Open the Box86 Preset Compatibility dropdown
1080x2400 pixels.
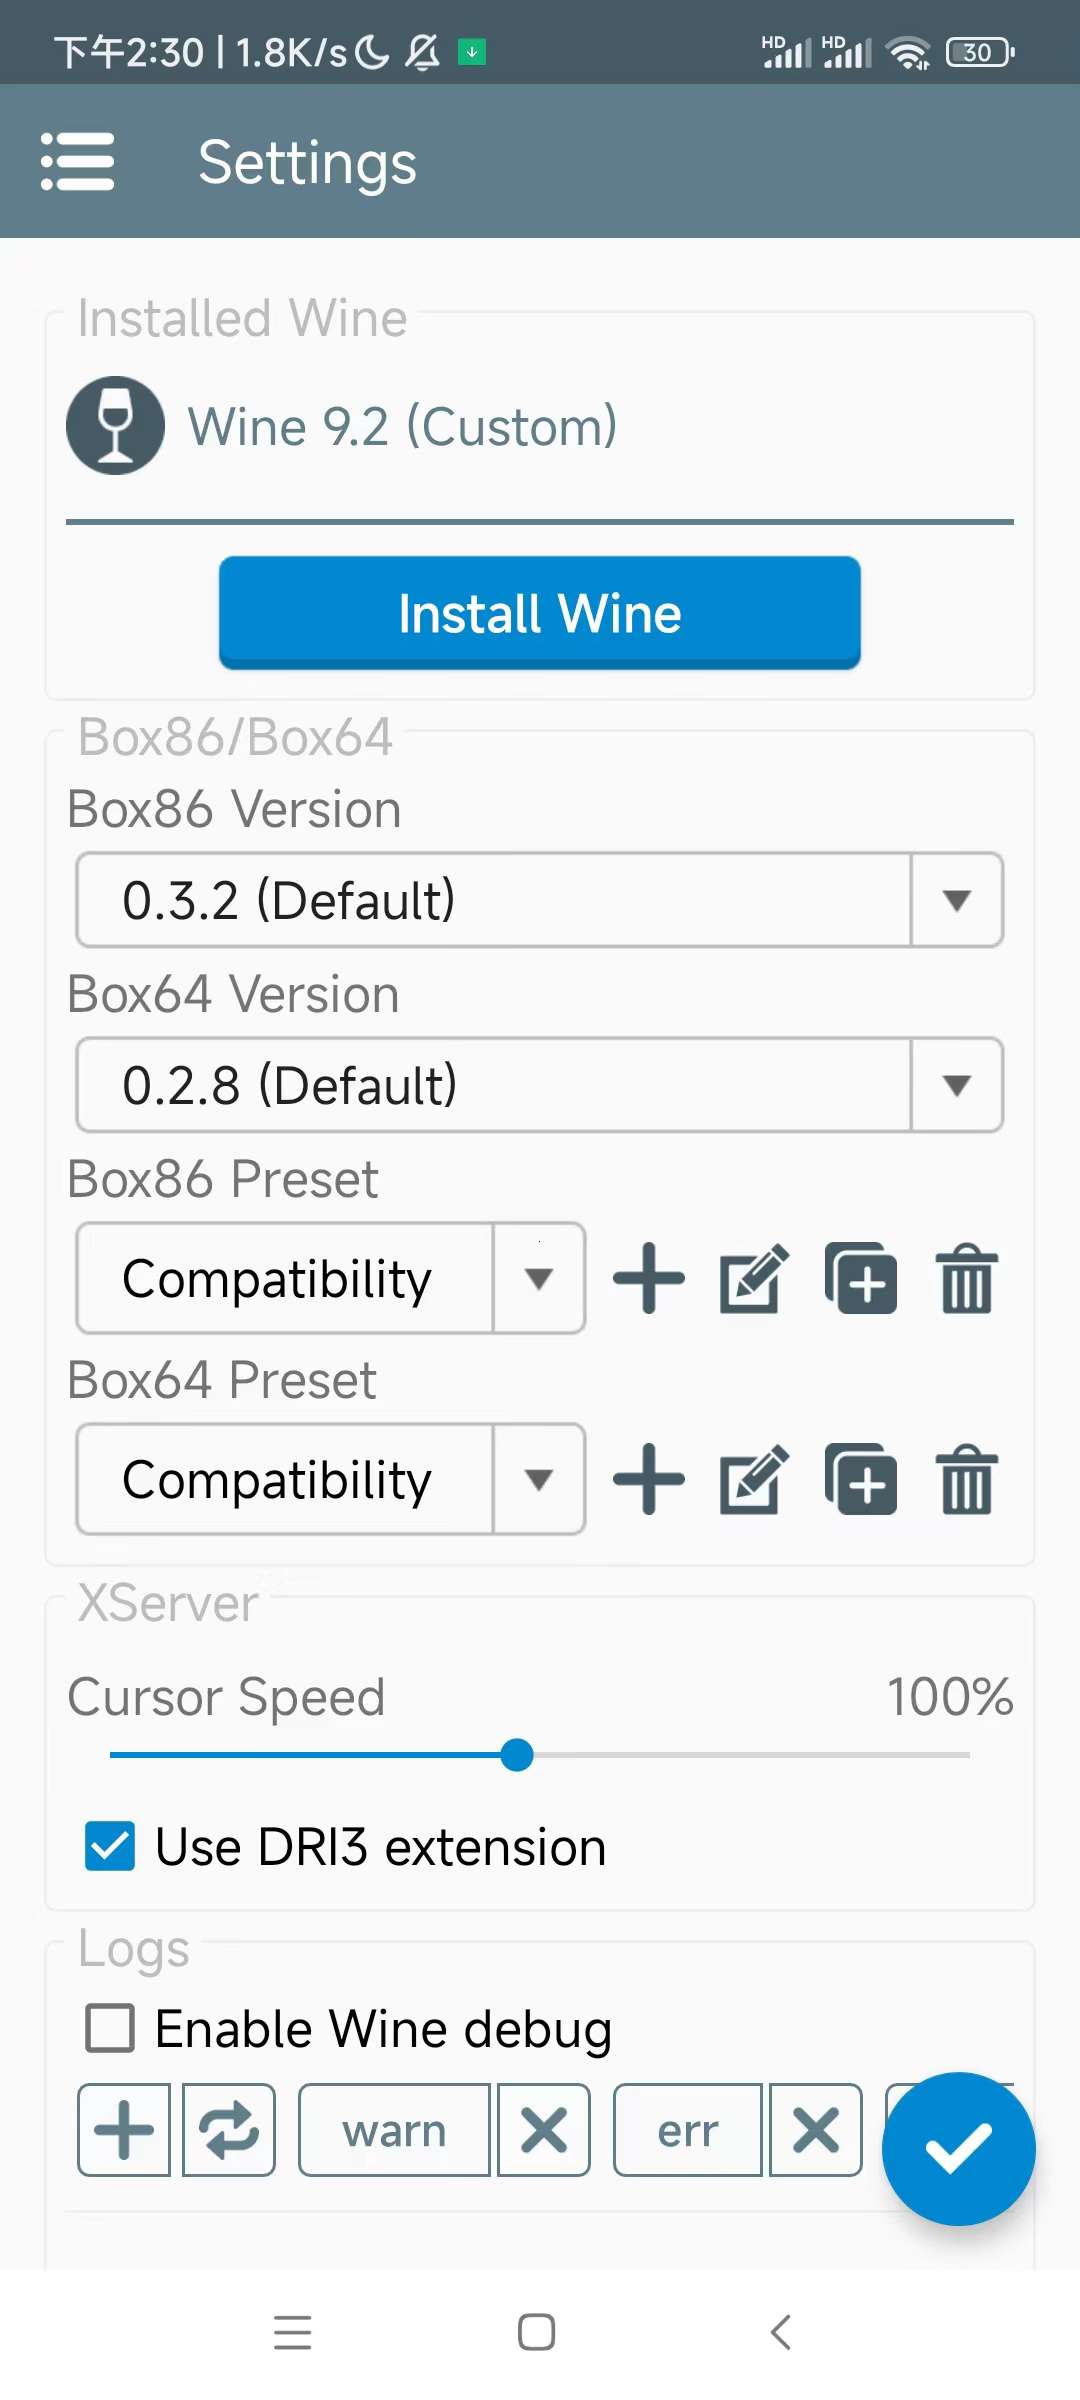tap(331, 1278)
